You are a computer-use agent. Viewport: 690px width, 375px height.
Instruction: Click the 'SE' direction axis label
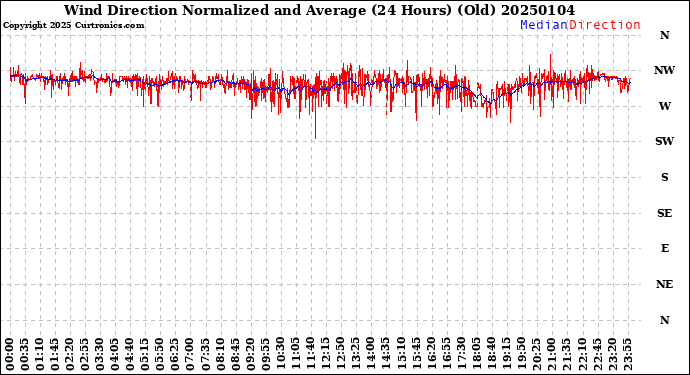[664, 213]
